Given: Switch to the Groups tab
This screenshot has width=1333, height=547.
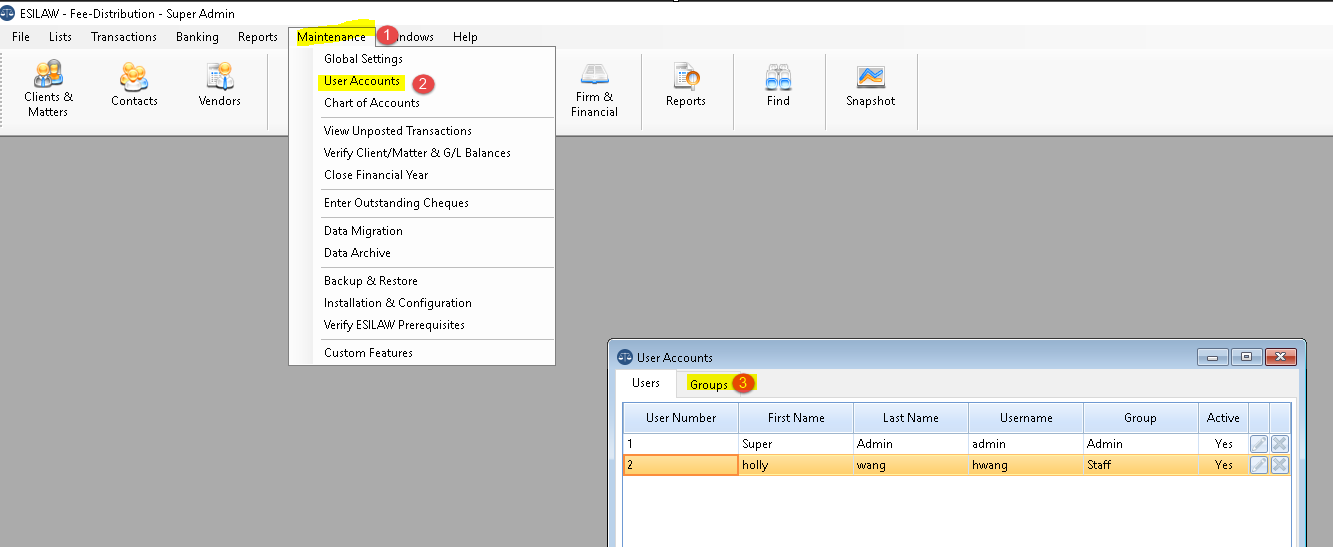Looking at the screenshot, I should click(708, 385).
